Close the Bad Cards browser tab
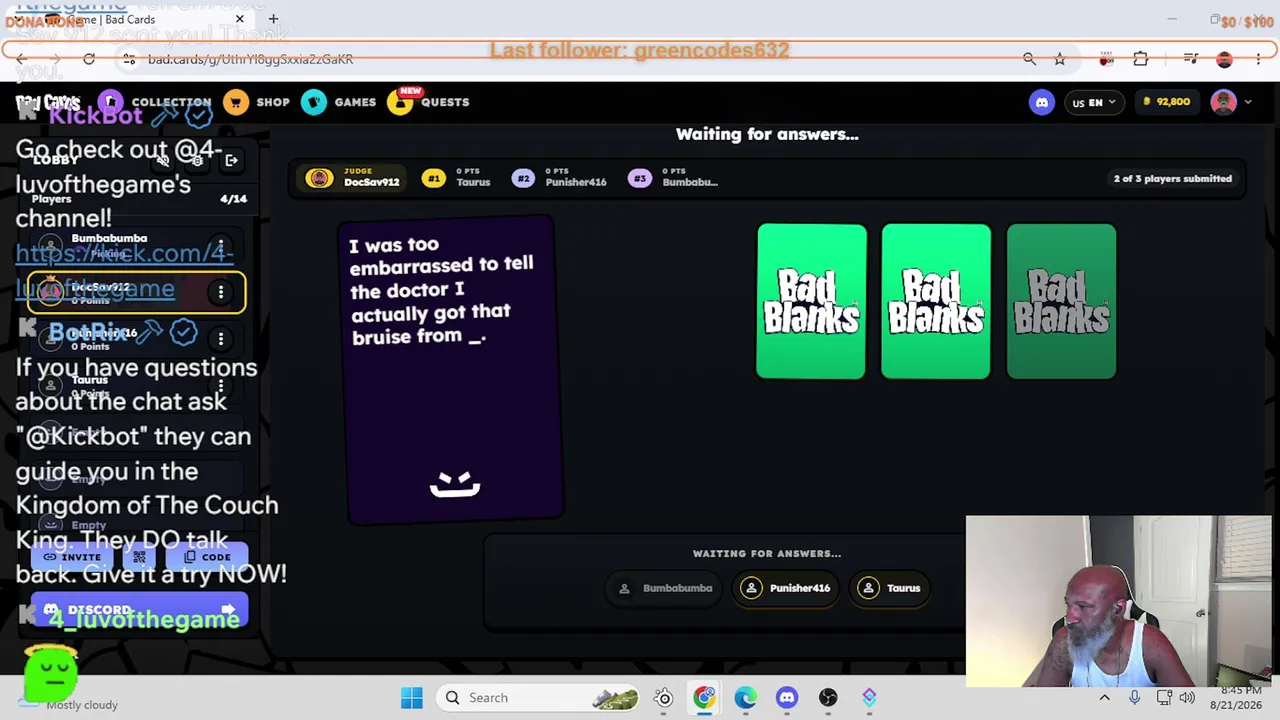 click(240, 19)
